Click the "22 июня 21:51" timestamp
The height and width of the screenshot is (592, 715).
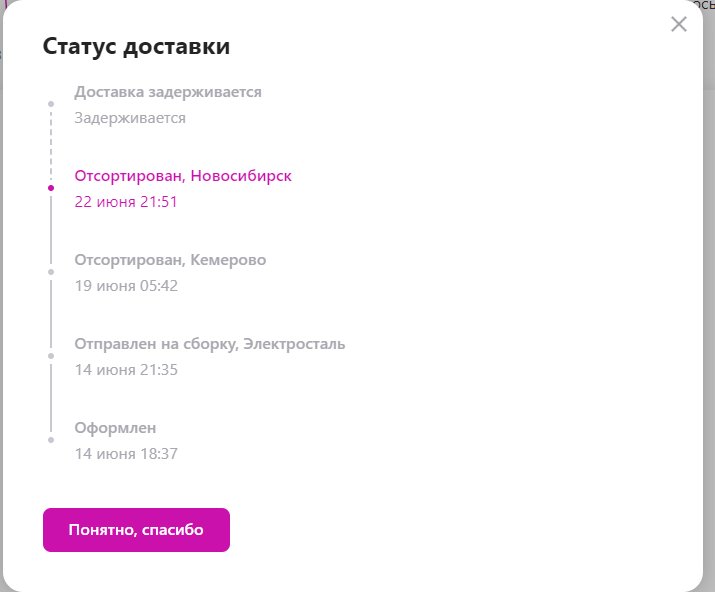coord(126,202)
